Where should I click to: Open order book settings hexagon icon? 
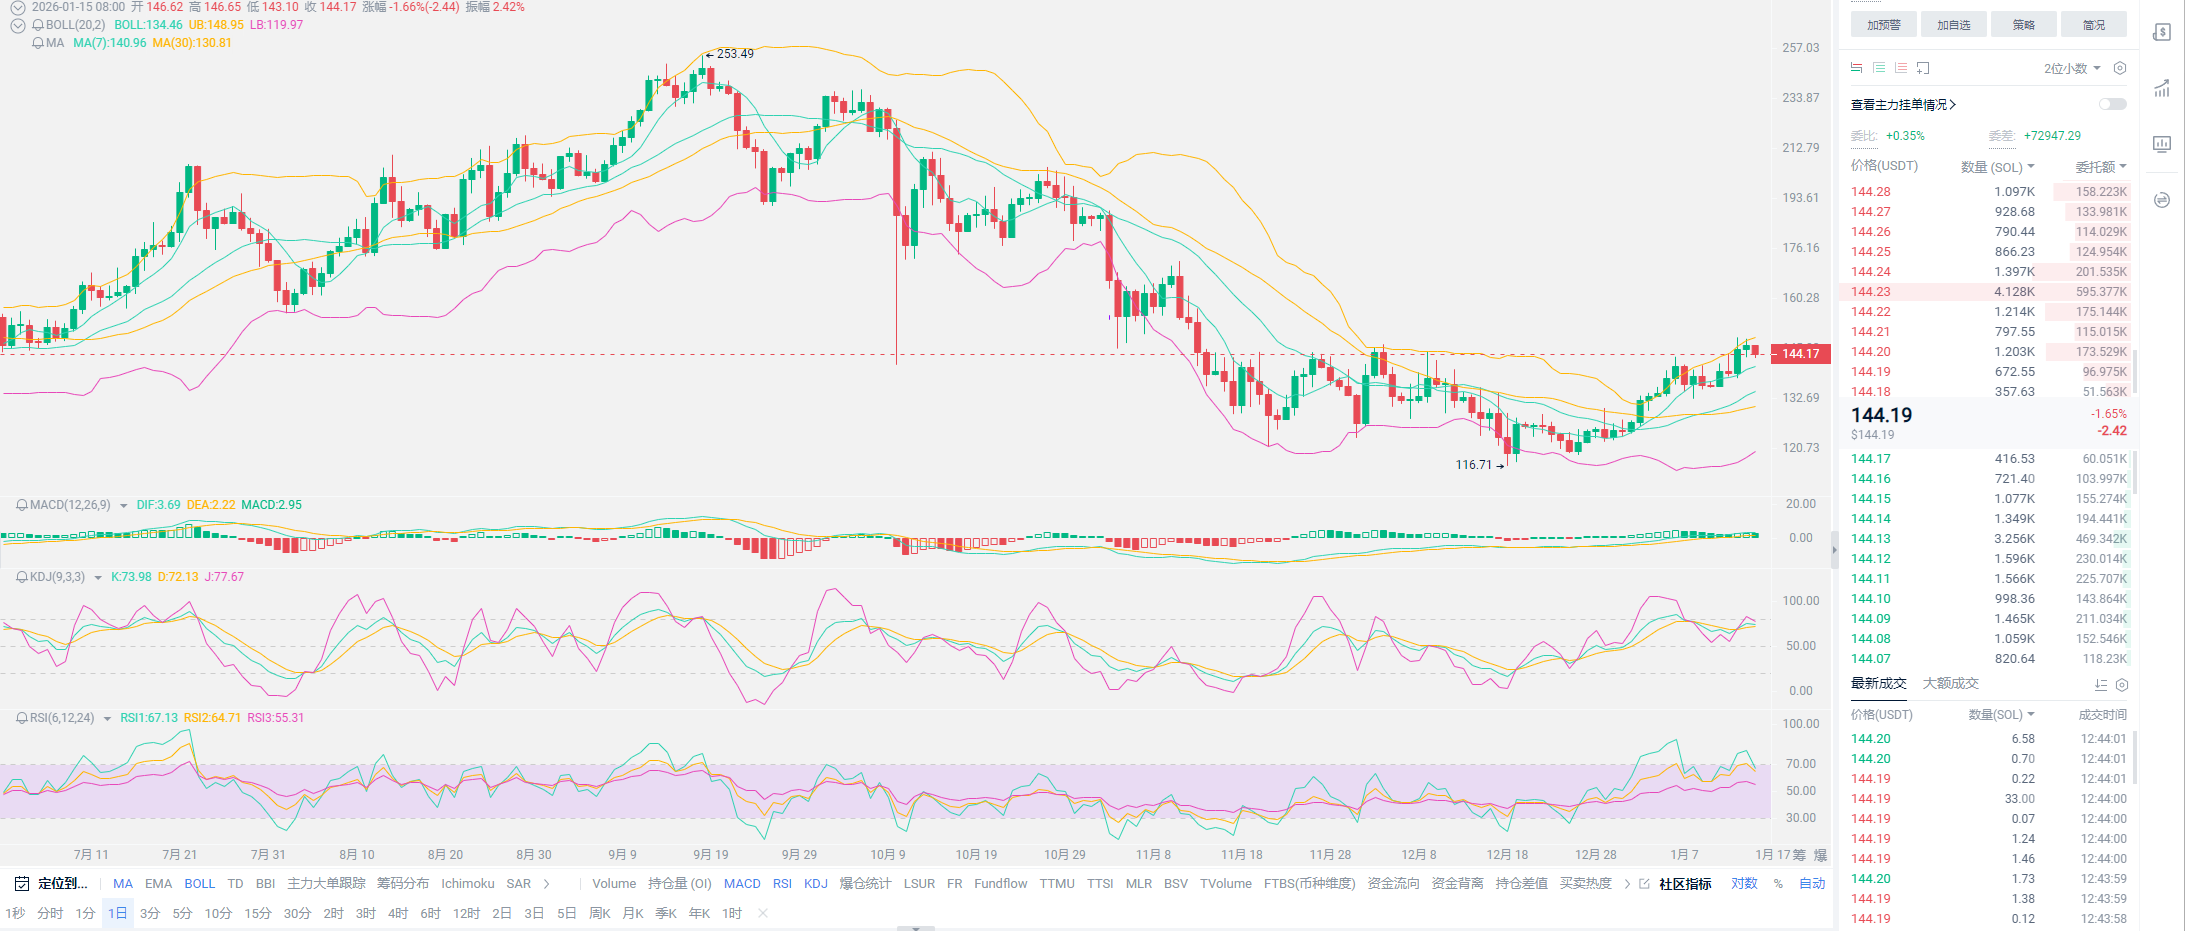point(2119,68)
